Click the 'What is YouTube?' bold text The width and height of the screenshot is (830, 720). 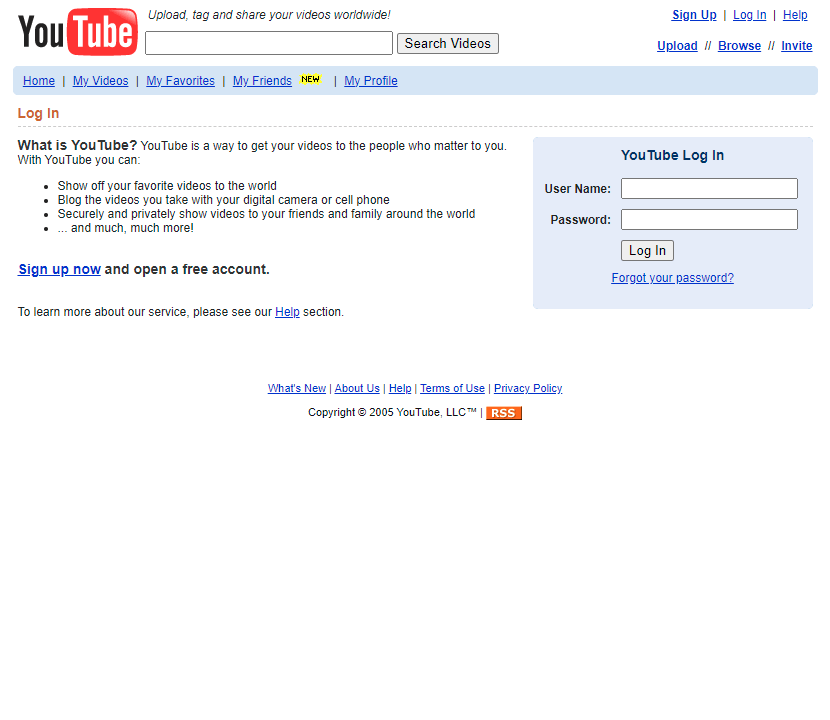pos(77,146)
